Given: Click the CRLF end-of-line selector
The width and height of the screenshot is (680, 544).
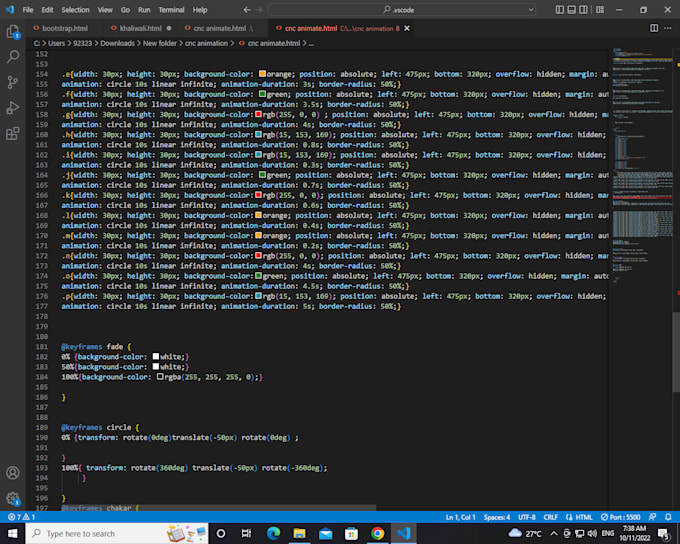Looking at the screenshot, I should click(552, 517).
